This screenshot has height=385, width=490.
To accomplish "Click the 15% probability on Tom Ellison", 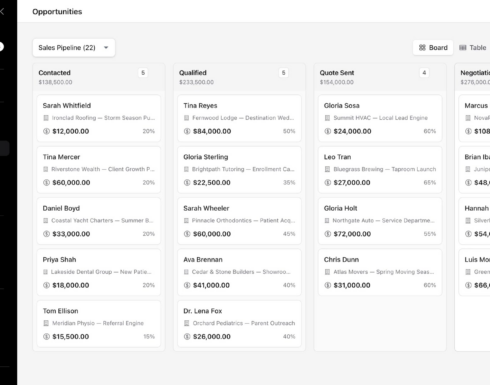I will 149,337.
